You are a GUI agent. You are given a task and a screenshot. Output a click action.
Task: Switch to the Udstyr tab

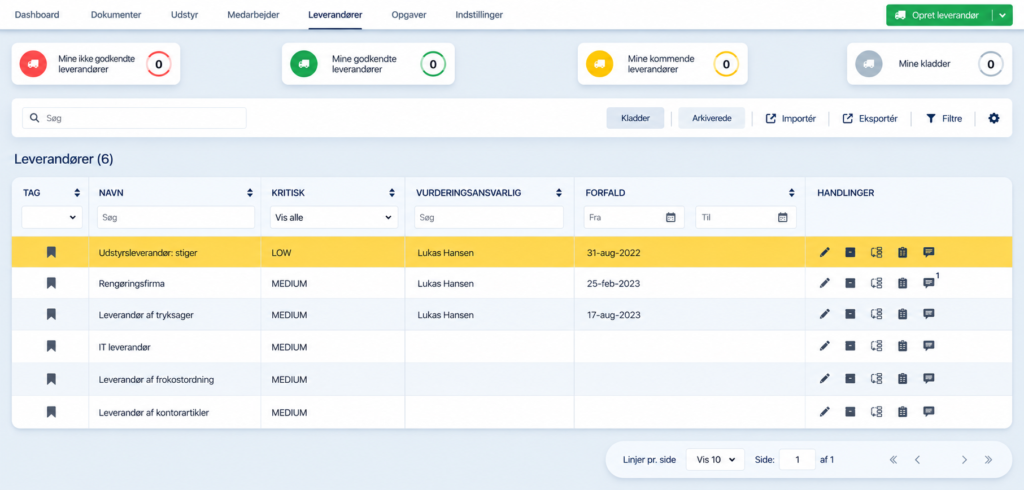click(185, 14)
